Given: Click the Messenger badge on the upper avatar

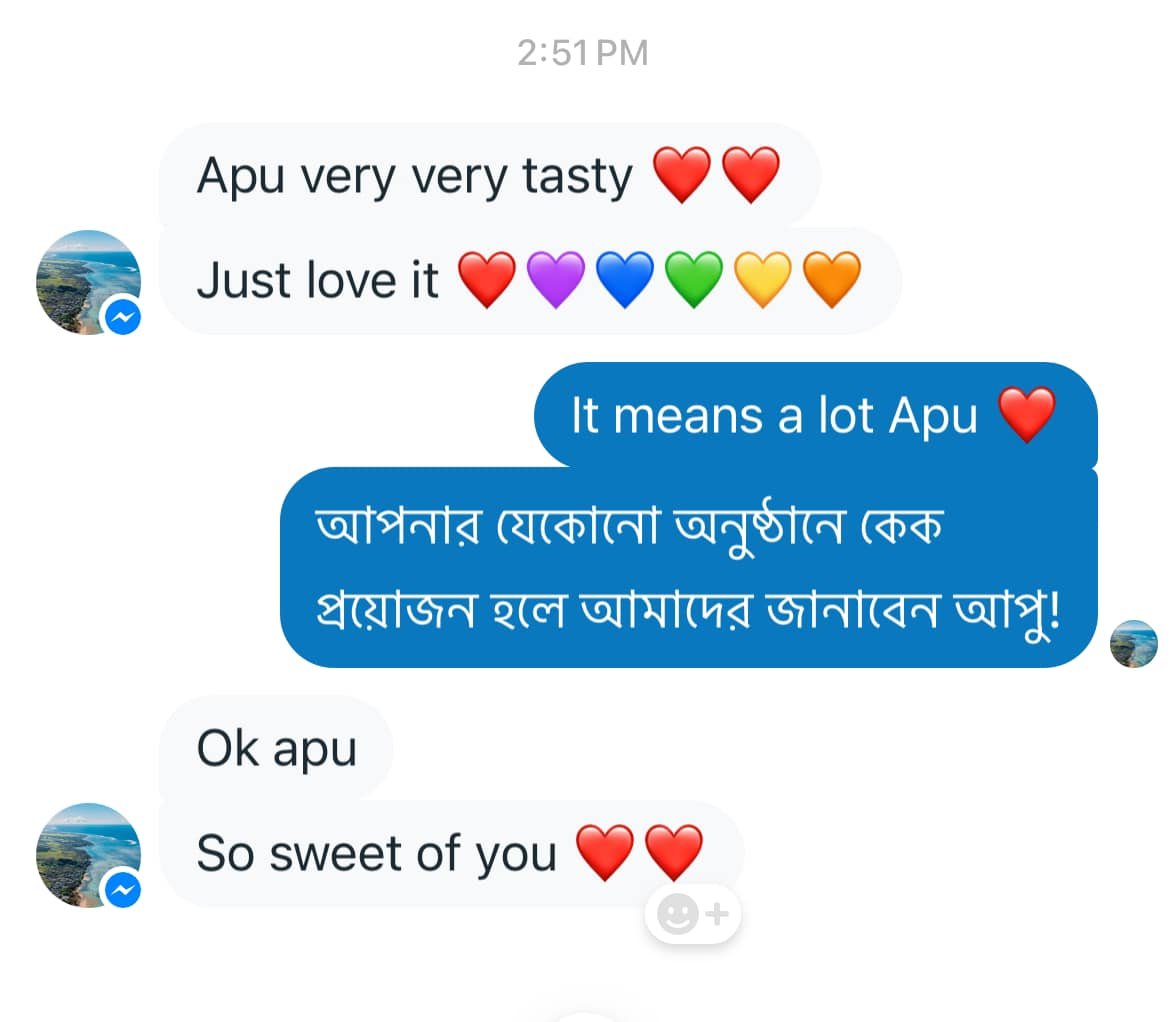Looking at the screenshot, I should 122,318.
